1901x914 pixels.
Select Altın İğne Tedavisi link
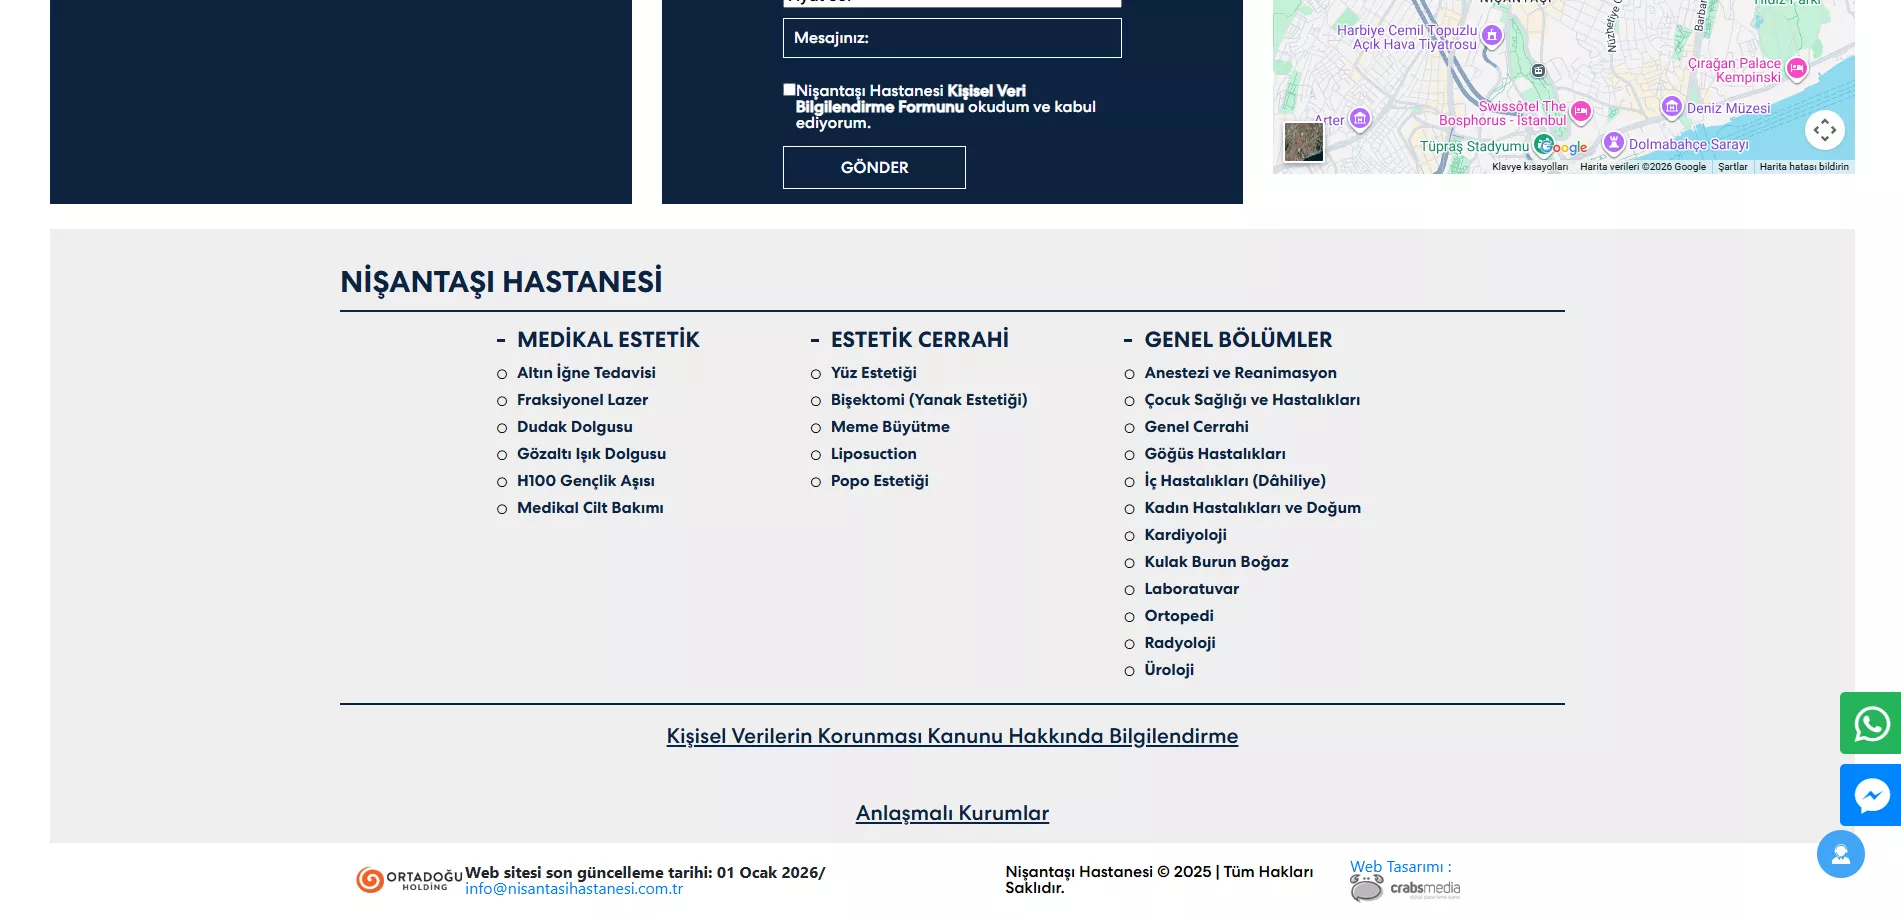pos(586,373)
